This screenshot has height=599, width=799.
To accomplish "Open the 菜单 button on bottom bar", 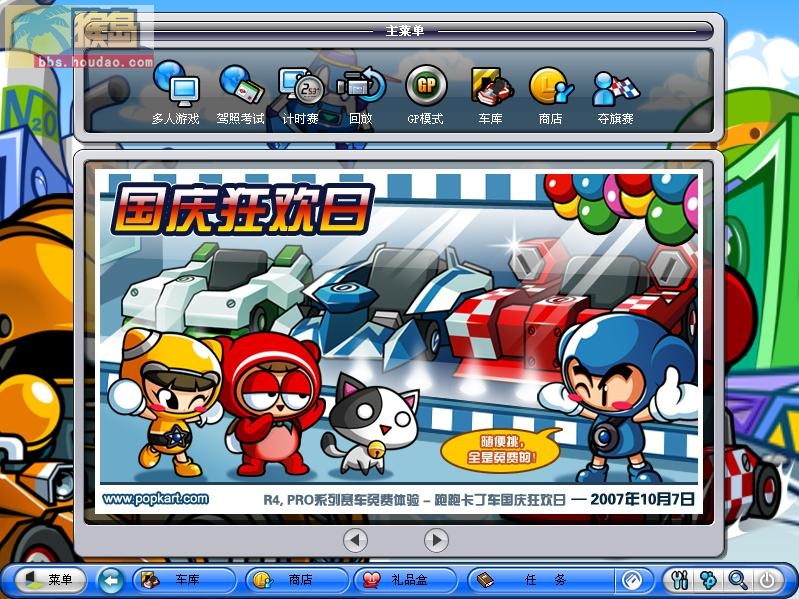I will [x=50, y=580].
